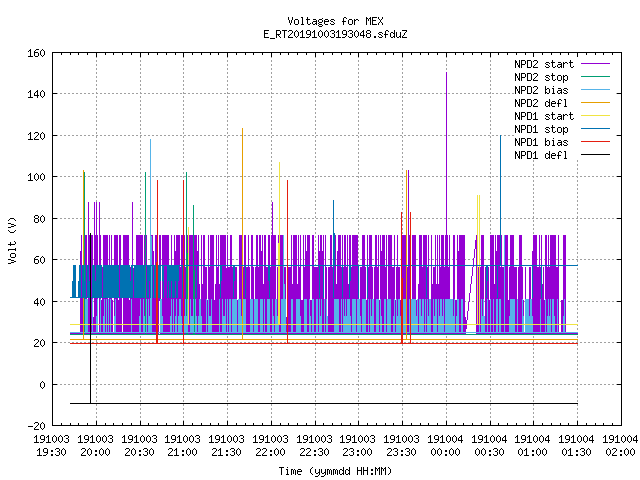The width and height of the screenshot is (640, 480).
Task: Click the 40 y-axis tick value
Action: point(39,302)
